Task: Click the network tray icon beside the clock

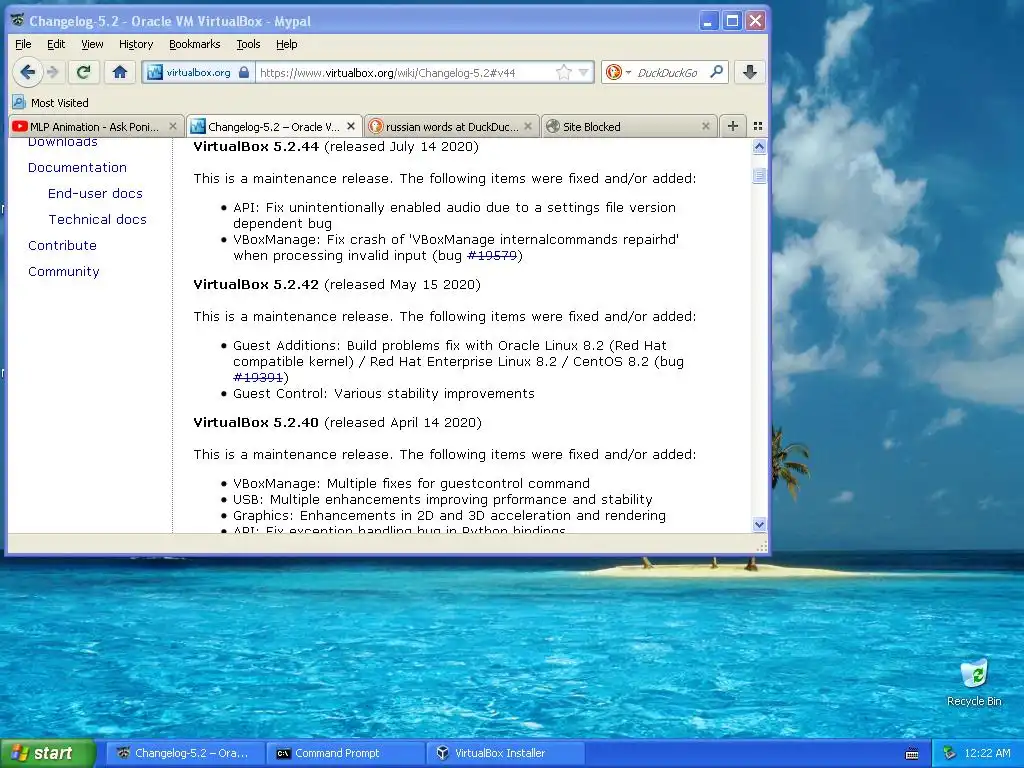Action: [949, 753]
